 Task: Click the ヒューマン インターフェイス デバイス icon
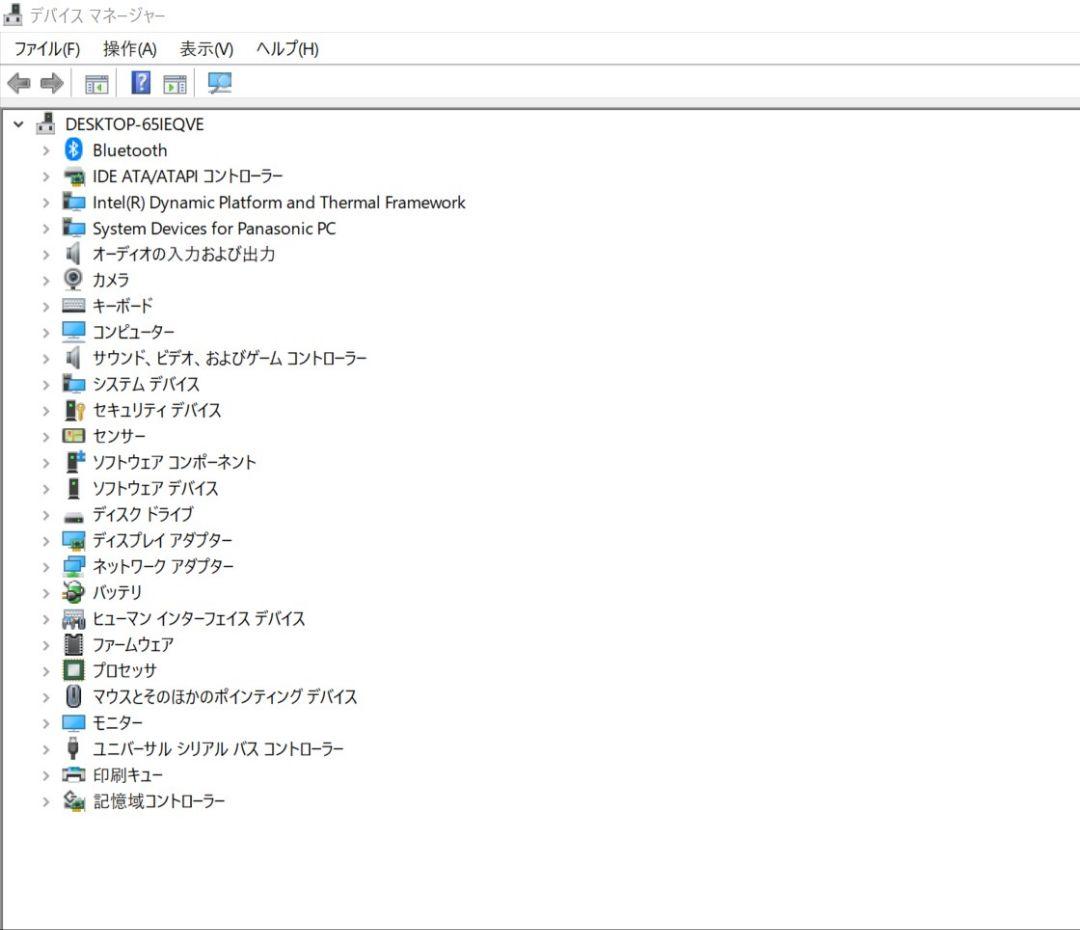tap(74, 619)
